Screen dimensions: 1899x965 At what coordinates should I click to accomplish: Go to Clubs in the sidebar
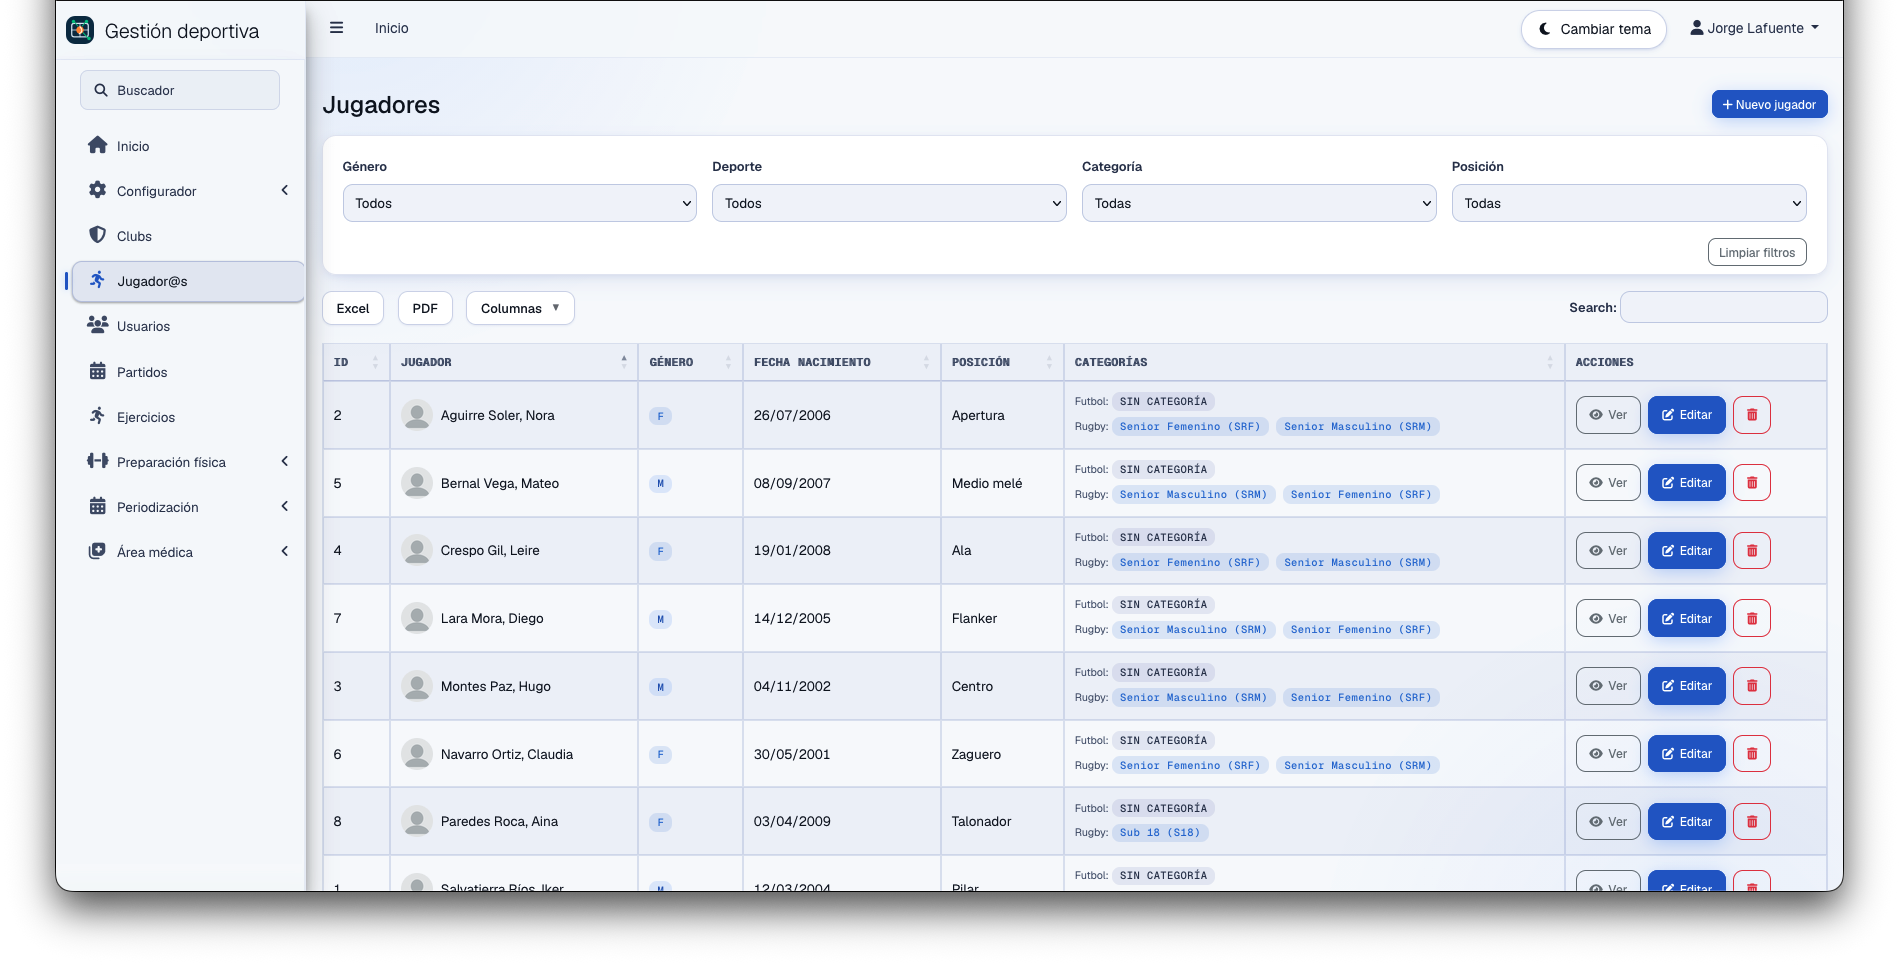tap(188, 236)
